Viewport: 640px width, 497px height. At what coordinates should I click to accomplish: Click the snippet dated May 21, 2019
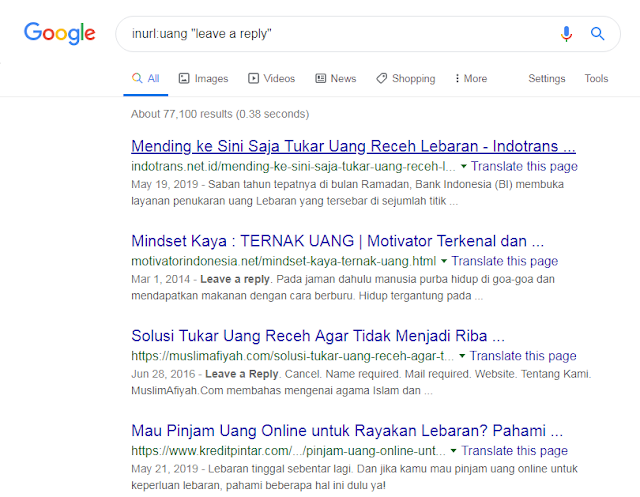coord(354,477)
